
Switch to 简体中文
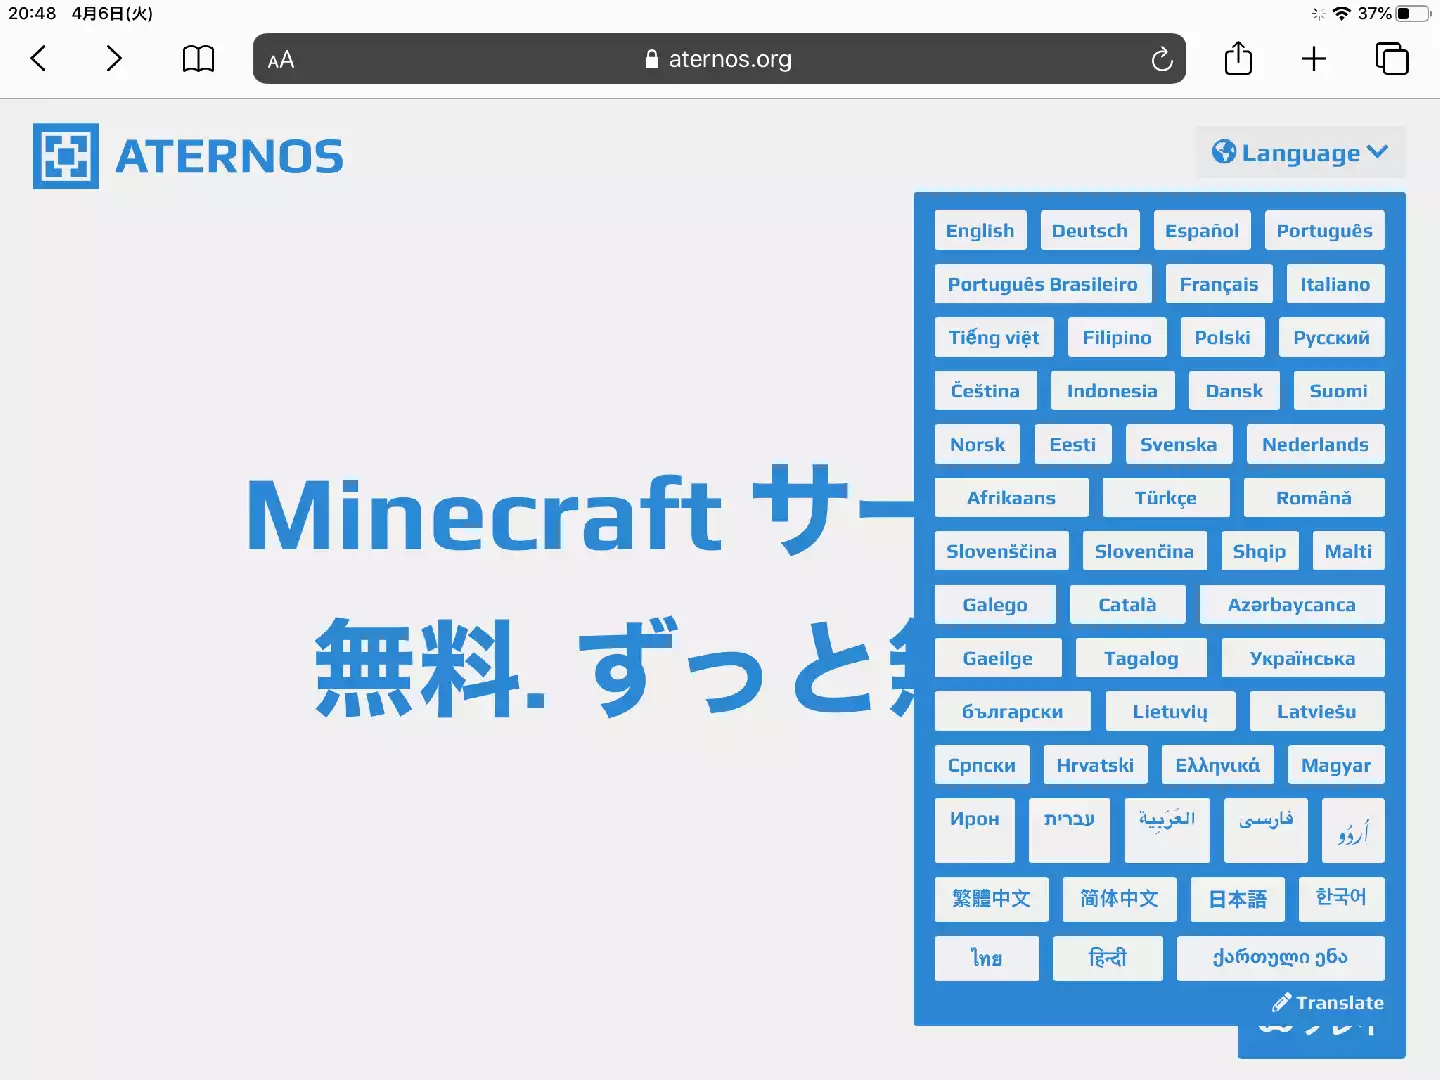[1120, 899]
